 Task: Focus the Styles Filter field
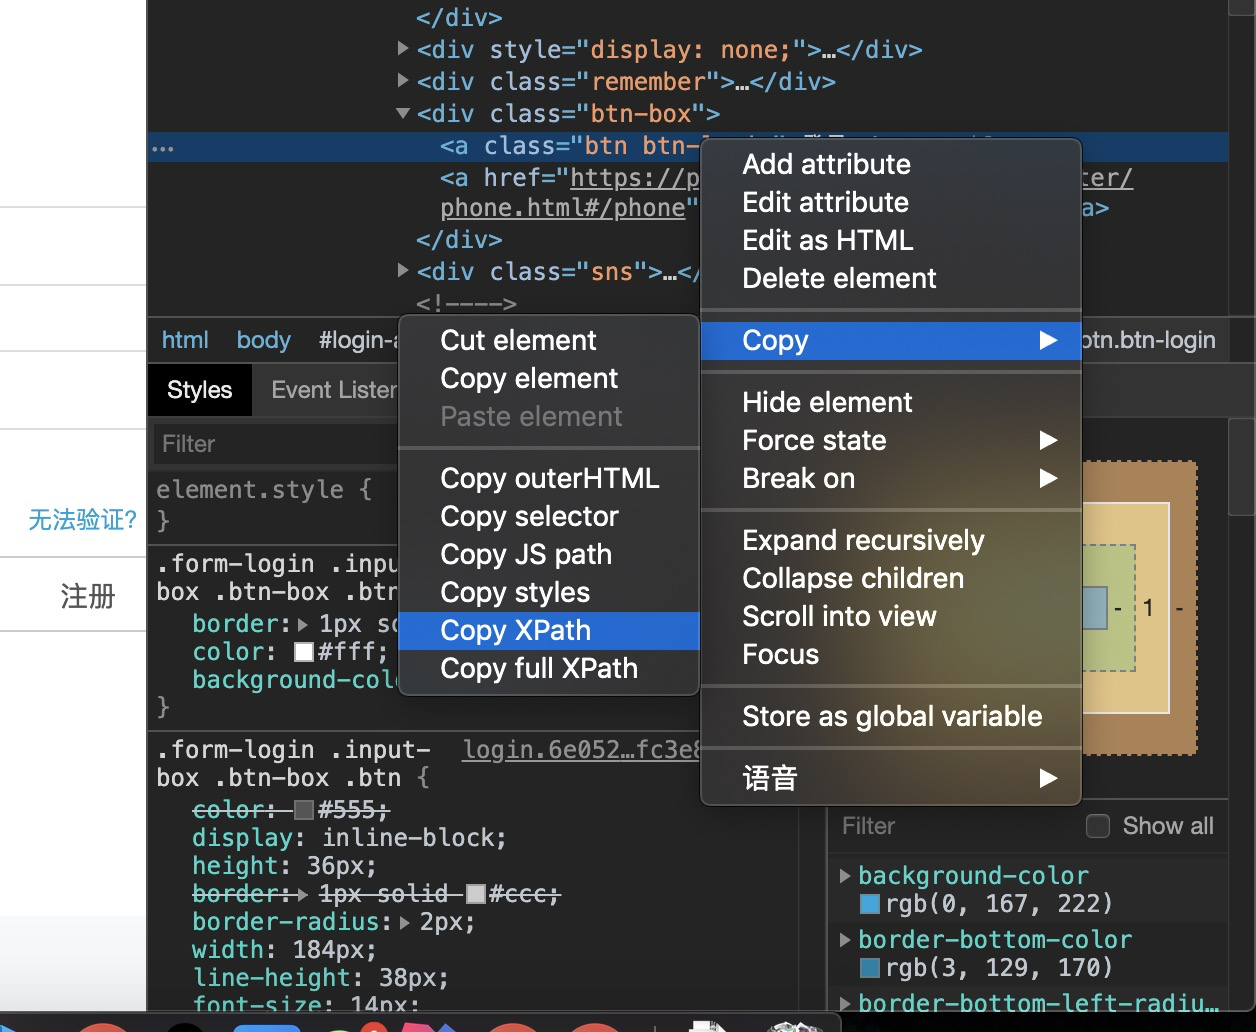pos(276,444)
